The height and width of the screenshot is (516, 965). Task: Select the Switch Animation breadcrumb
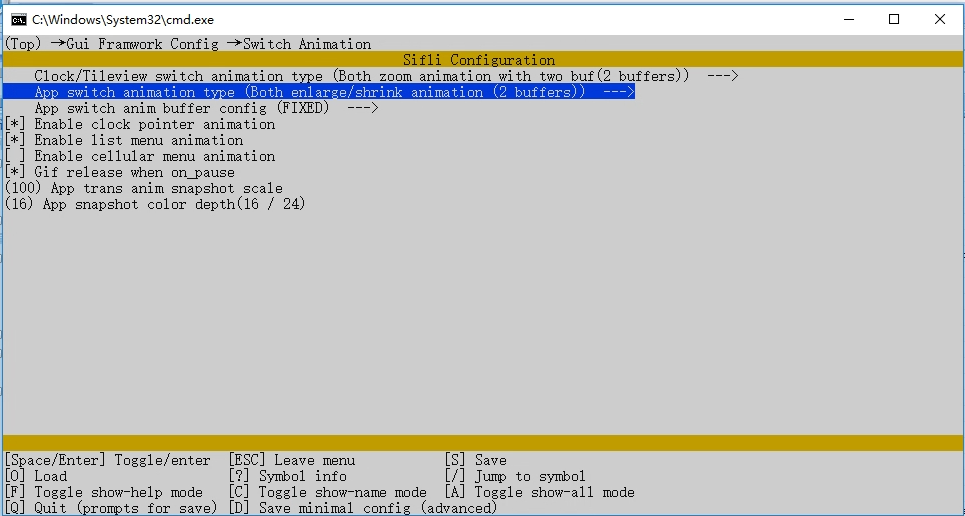click(307, 44)
